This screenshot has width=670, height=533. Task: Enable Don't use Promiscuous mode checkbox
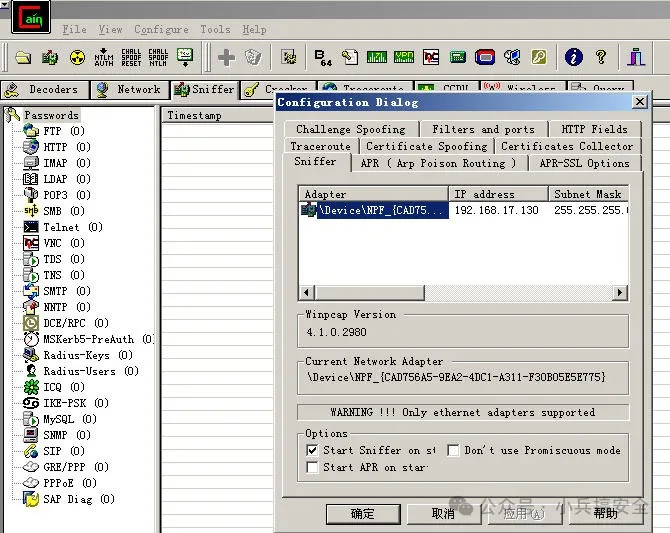(x=453, y=451)
